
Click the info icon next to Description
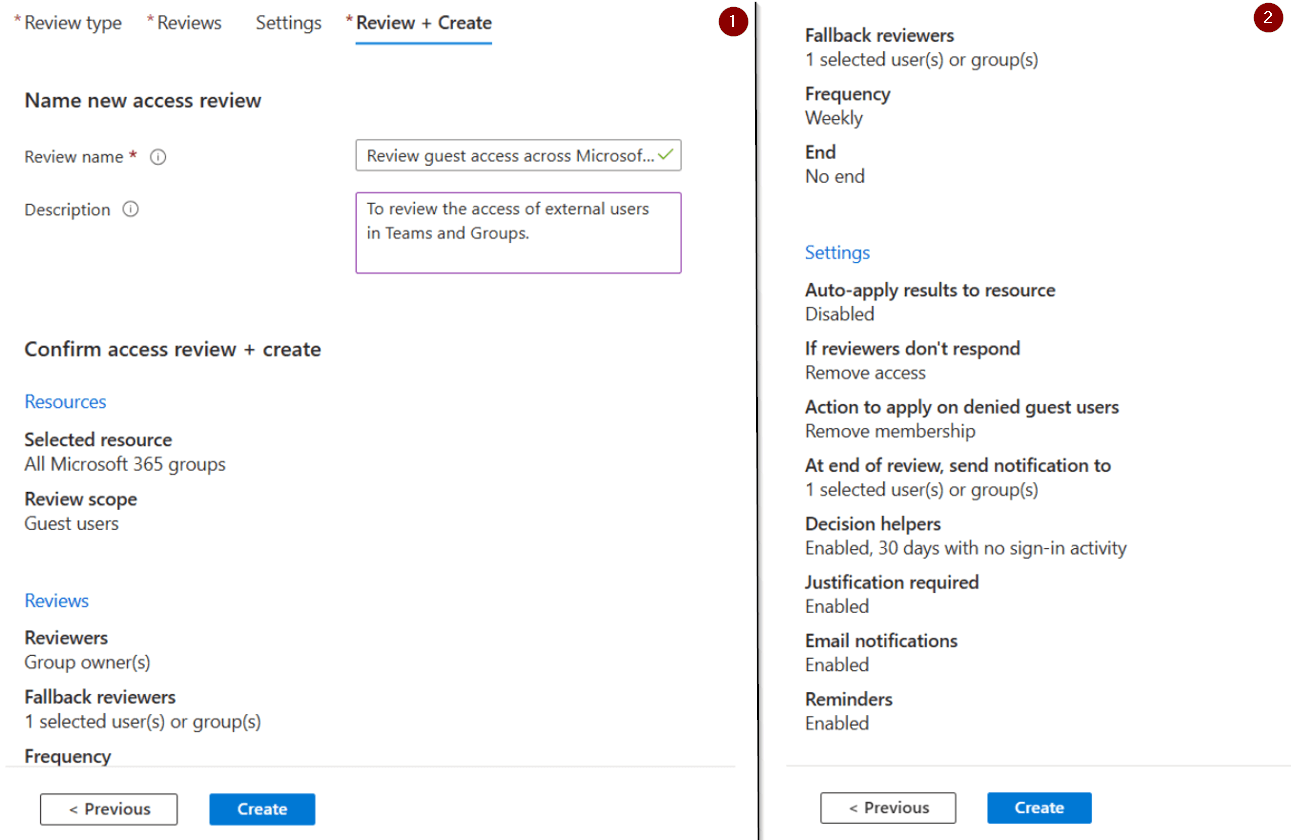(x=131, y=210)
